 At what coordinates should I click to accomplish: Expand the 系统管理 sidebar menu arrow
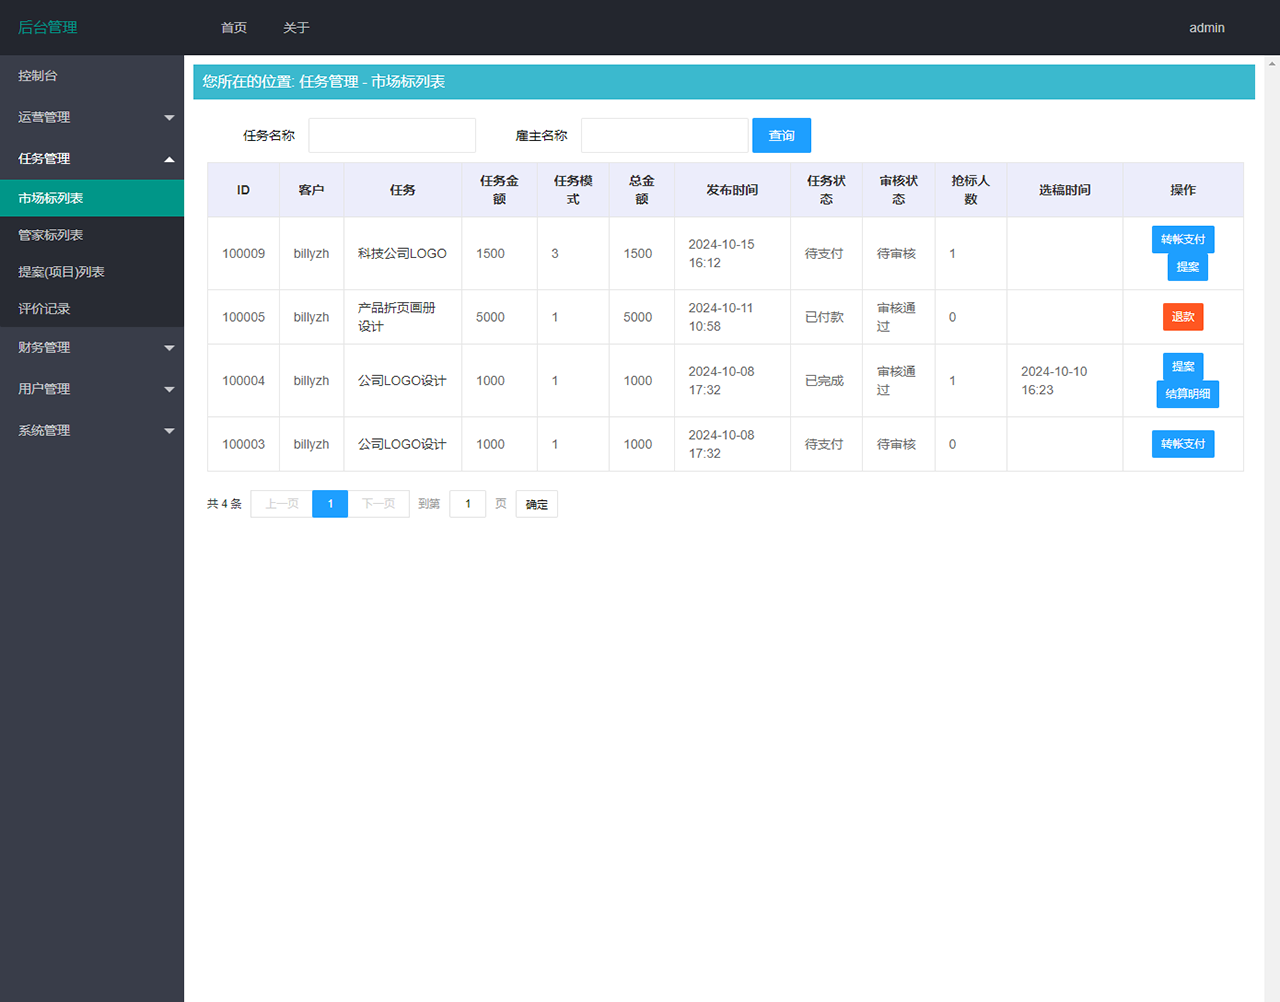(x=169, y=431)
